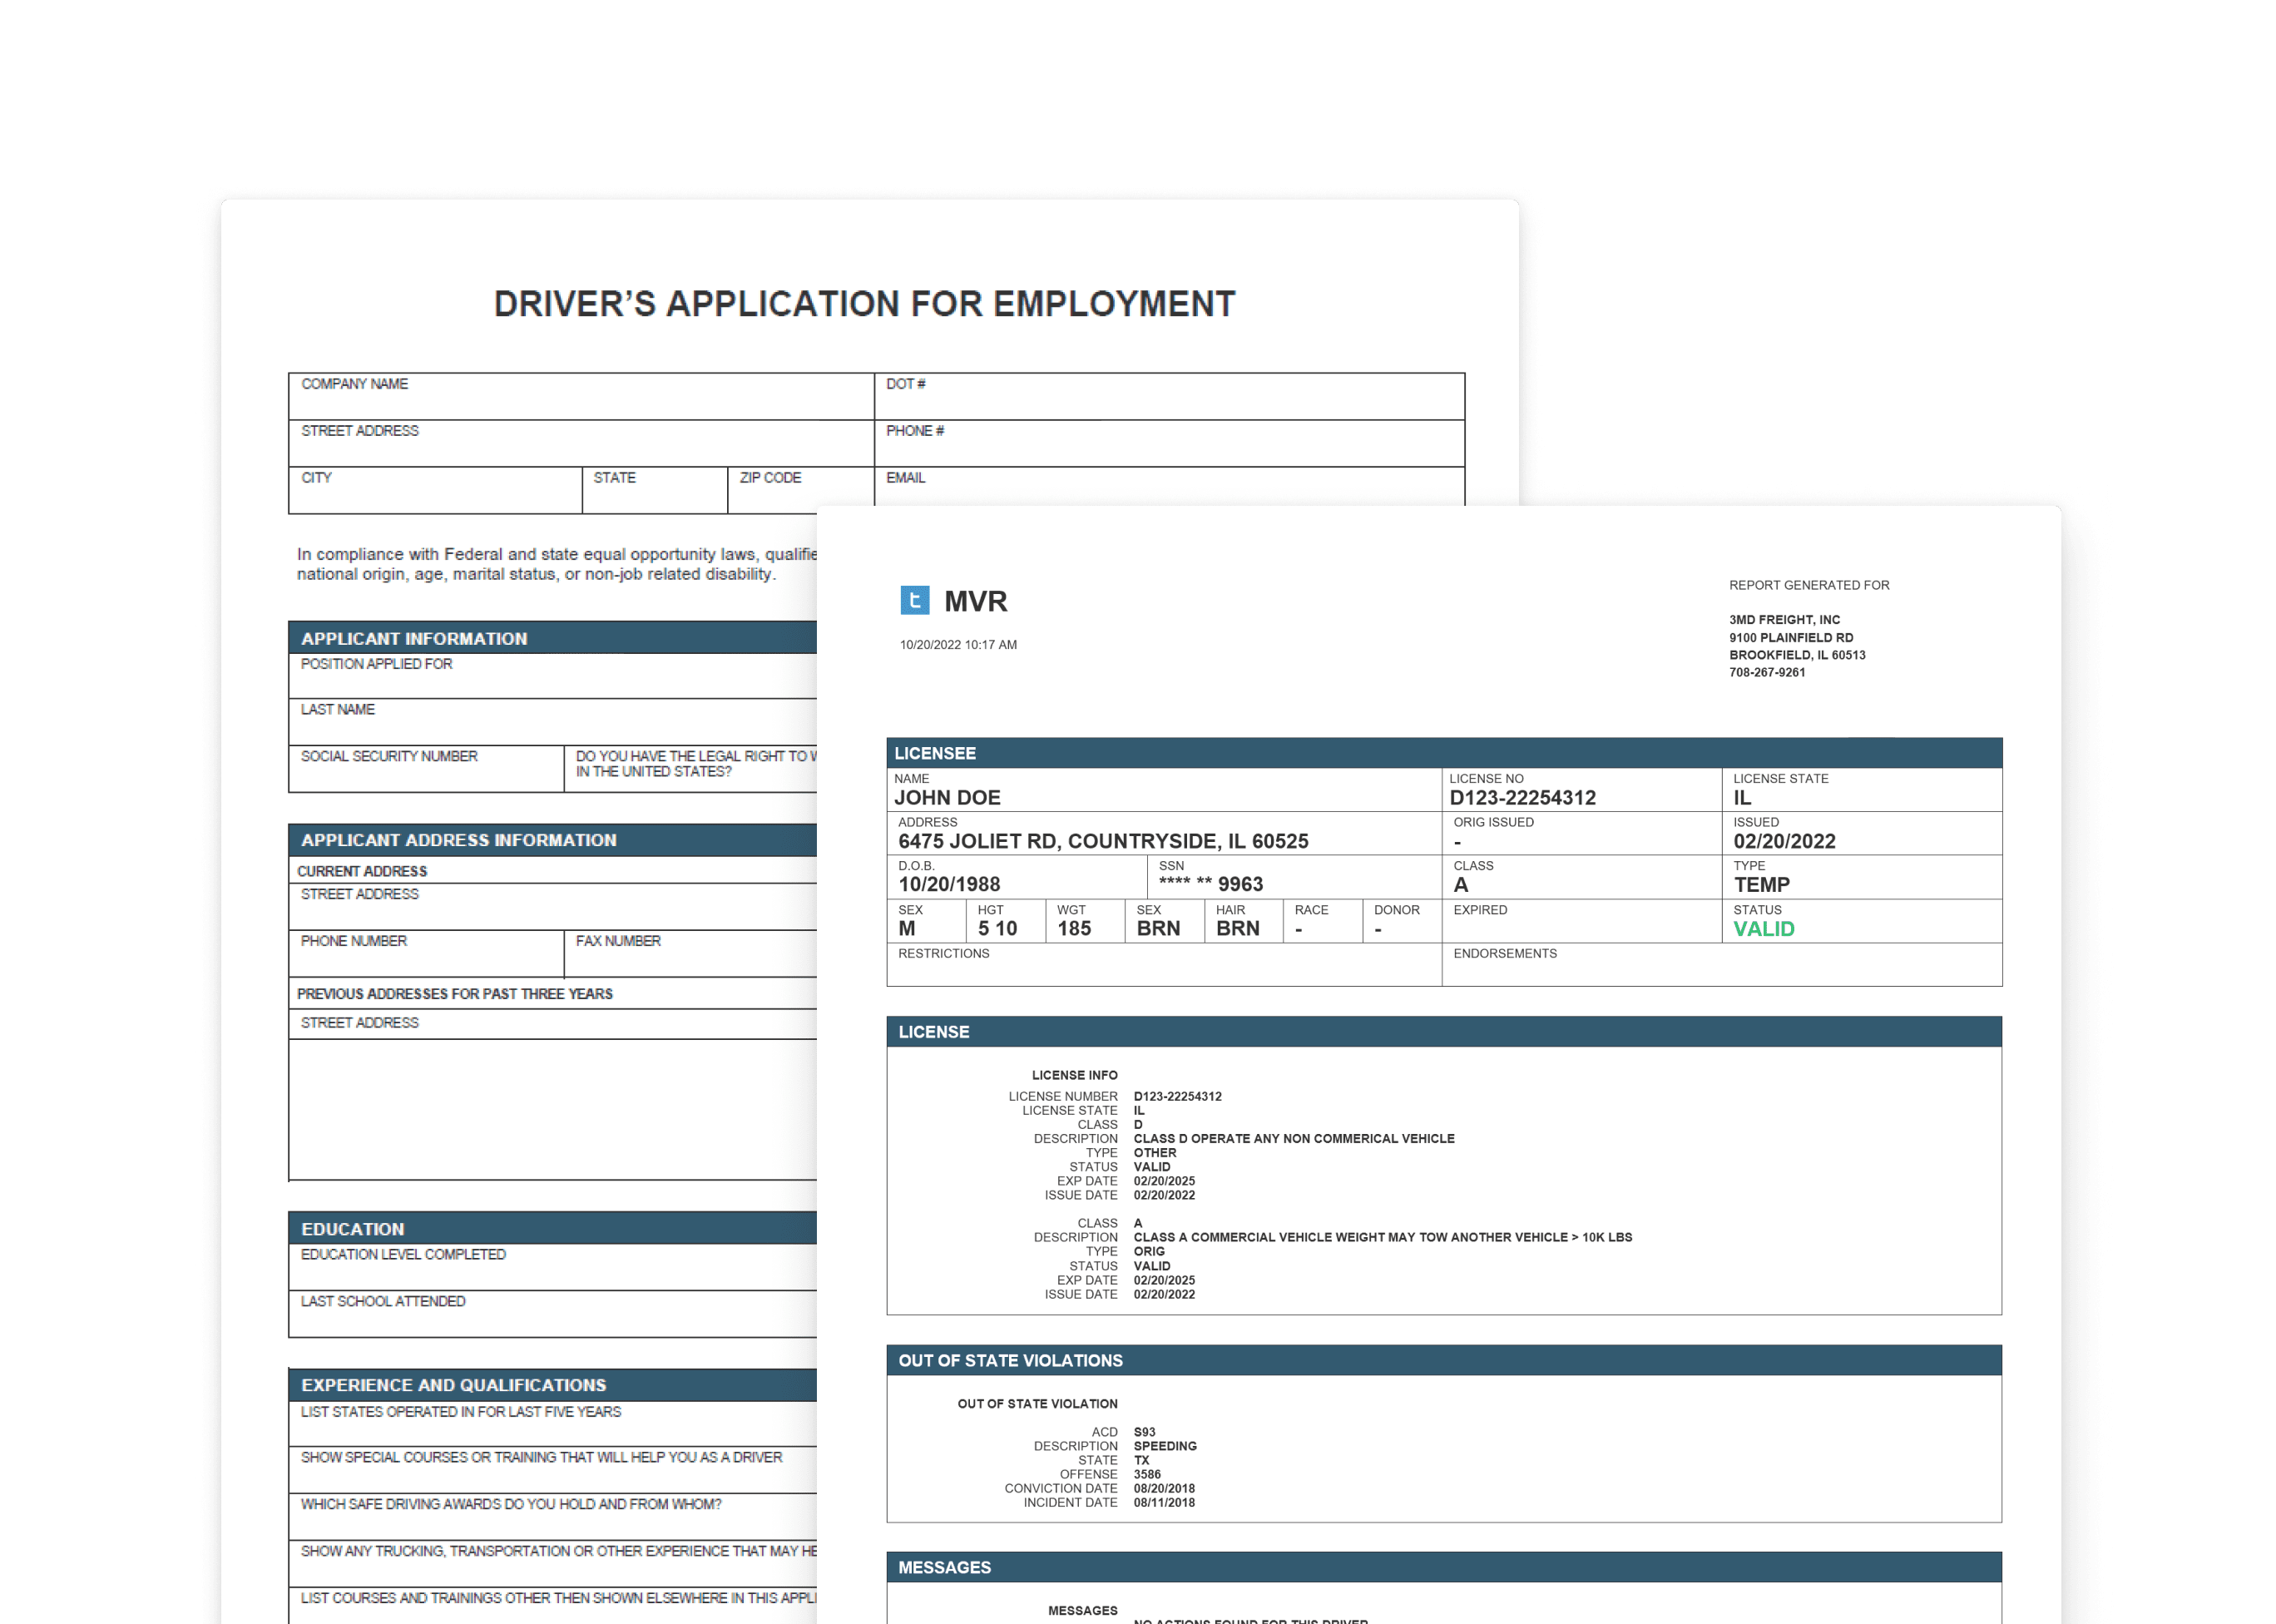The width and height of the screenshot is (2276, 1624).
Task: Click the SPEEDING violation description
Action: click(x=1165, y=1446)
